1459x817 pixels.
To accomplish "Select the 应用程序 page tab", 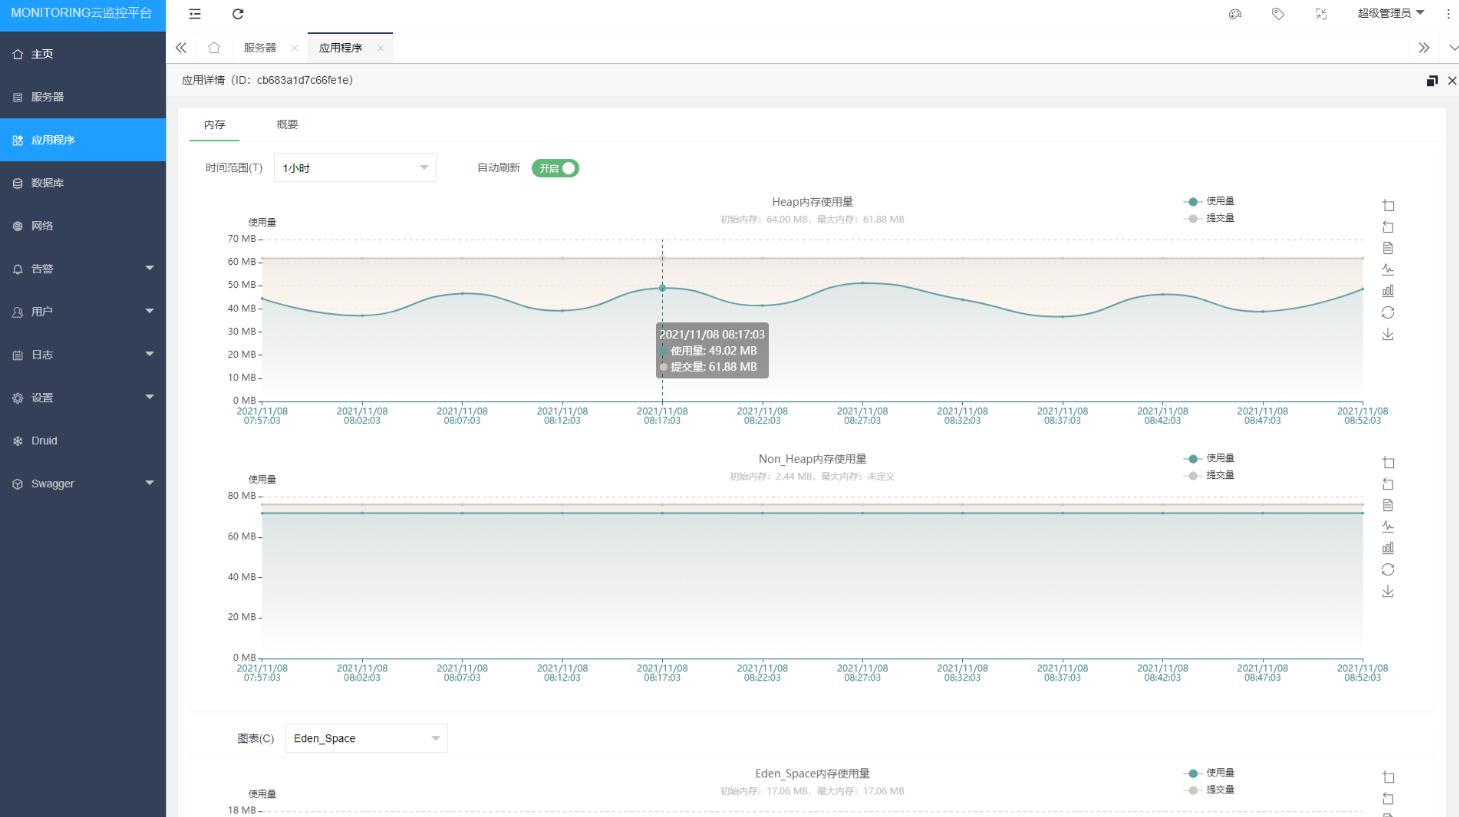I will [340, 48].
